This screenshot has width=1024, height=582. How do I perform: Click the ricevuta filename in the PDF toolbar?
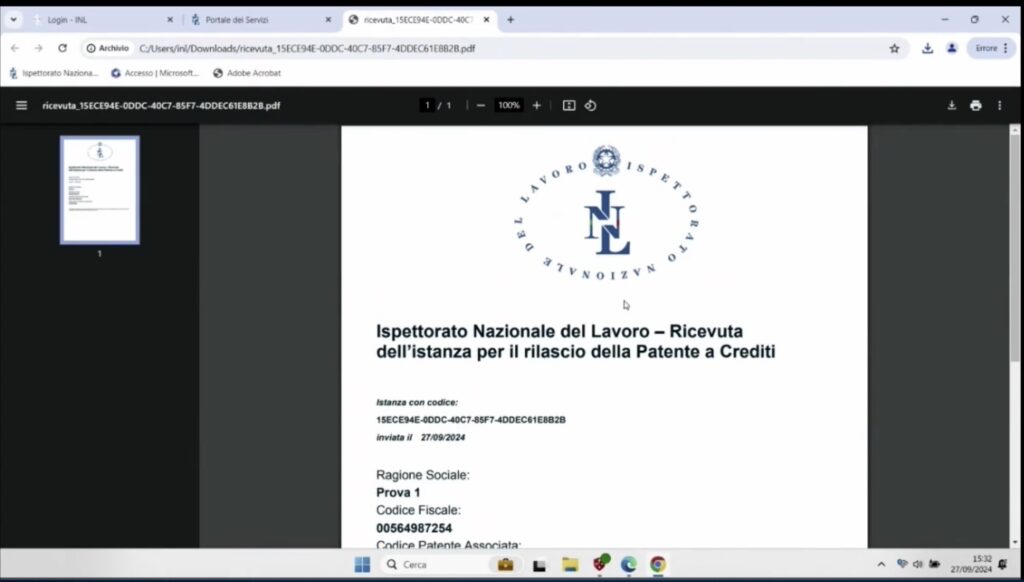(x=161, y=105)
